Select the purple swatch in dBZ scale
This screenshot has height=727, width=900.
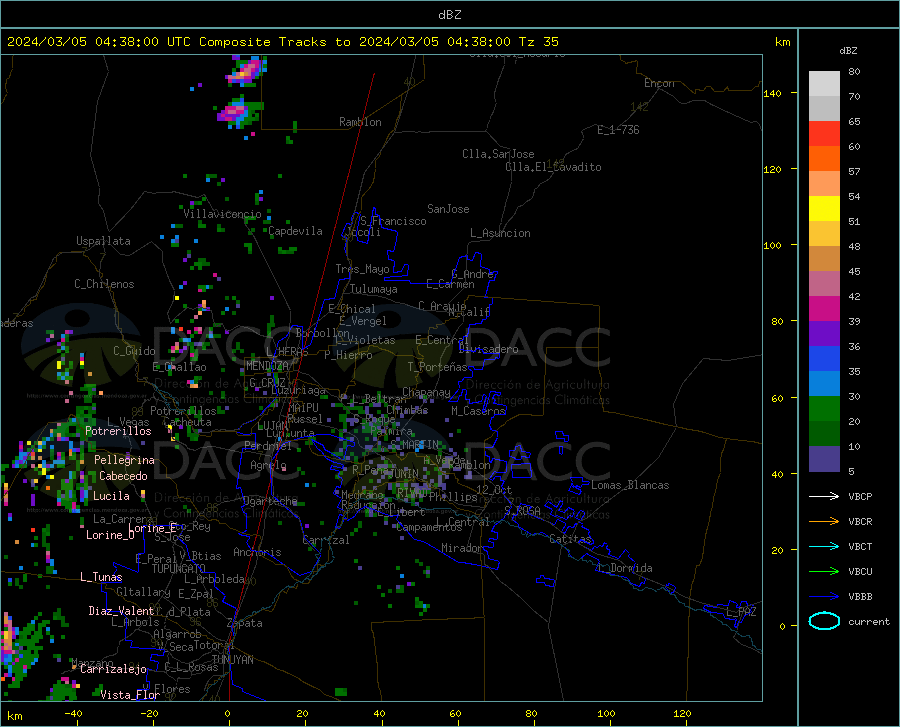[824, 334]
